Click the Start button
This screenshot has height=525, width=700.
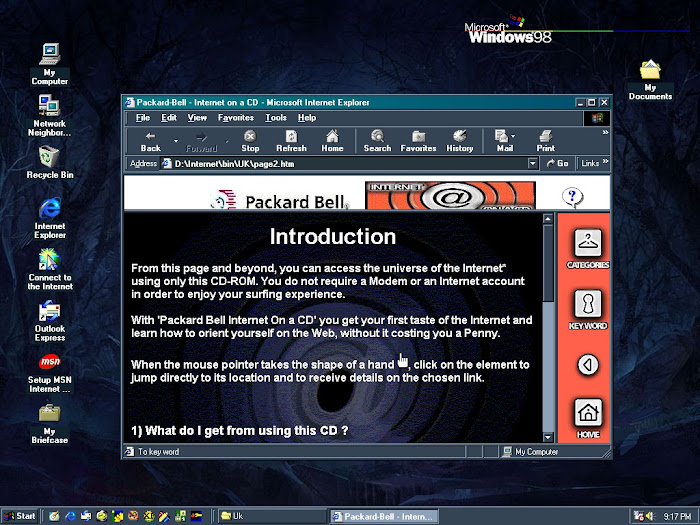(20, 516)
